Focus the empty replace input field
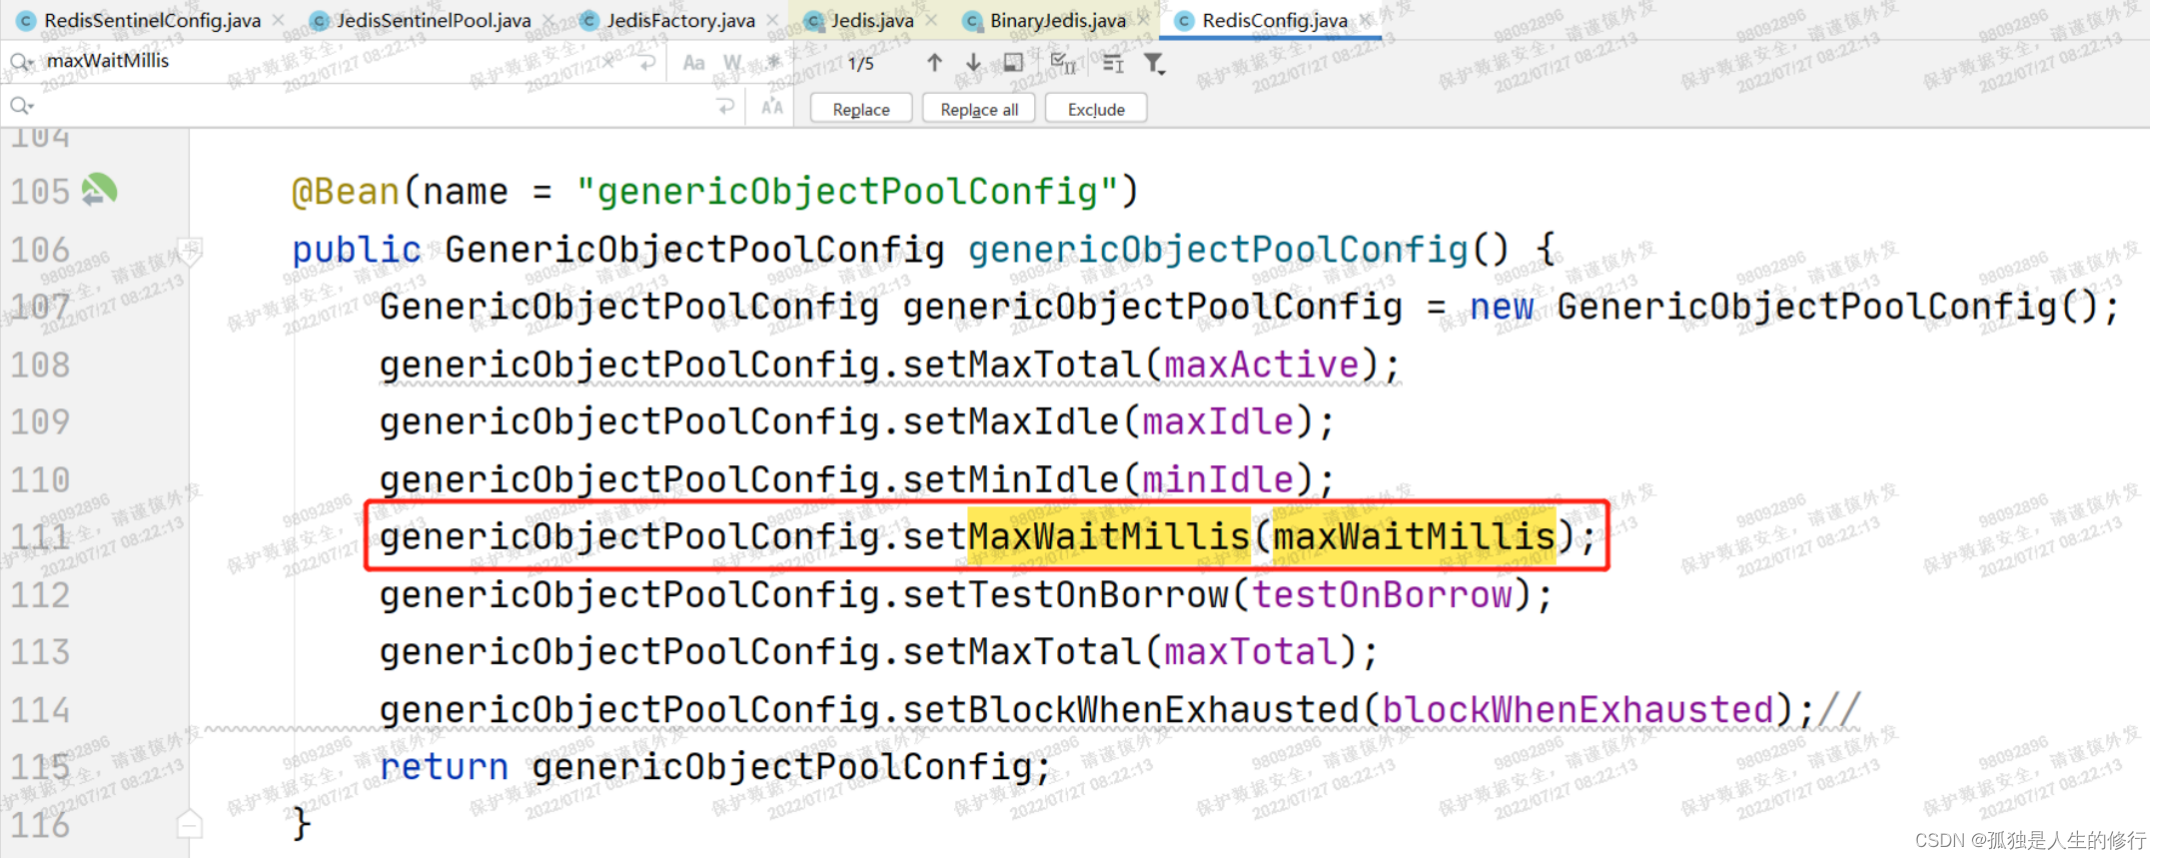The height and width of the screenshot is (860, 2162). click(x=370, y=106)
